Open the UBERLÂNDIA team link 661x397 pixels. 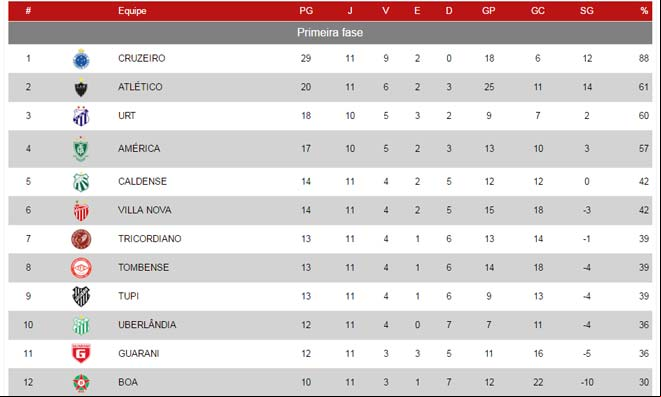[147, 325]
